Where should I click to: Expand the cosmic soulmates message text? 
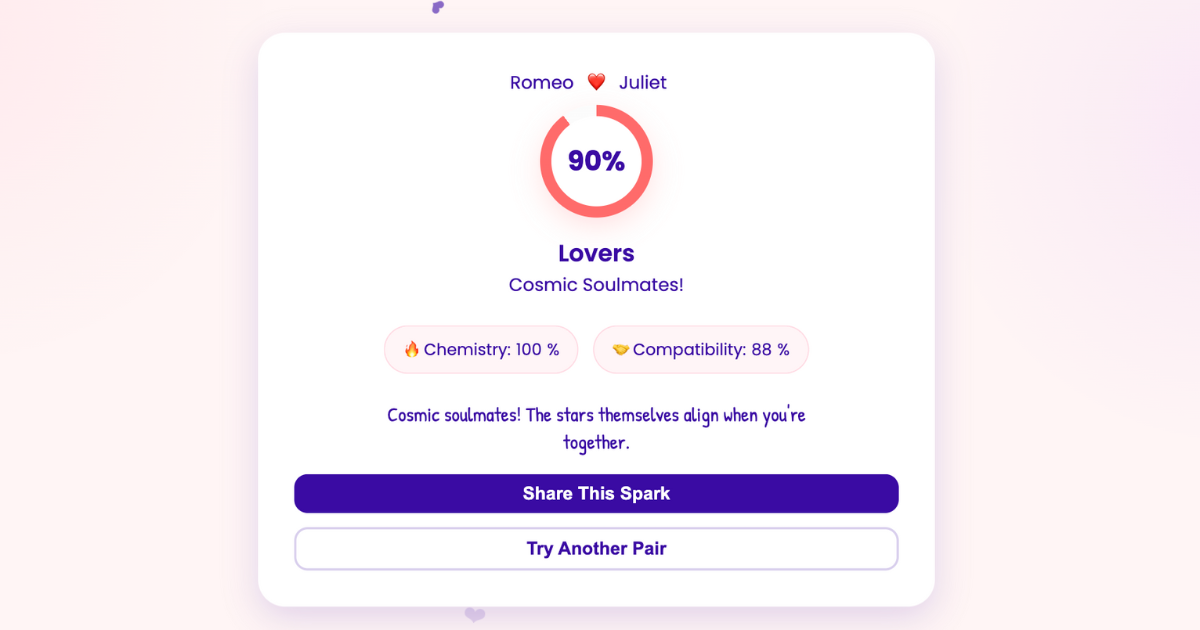click(596, 428)
